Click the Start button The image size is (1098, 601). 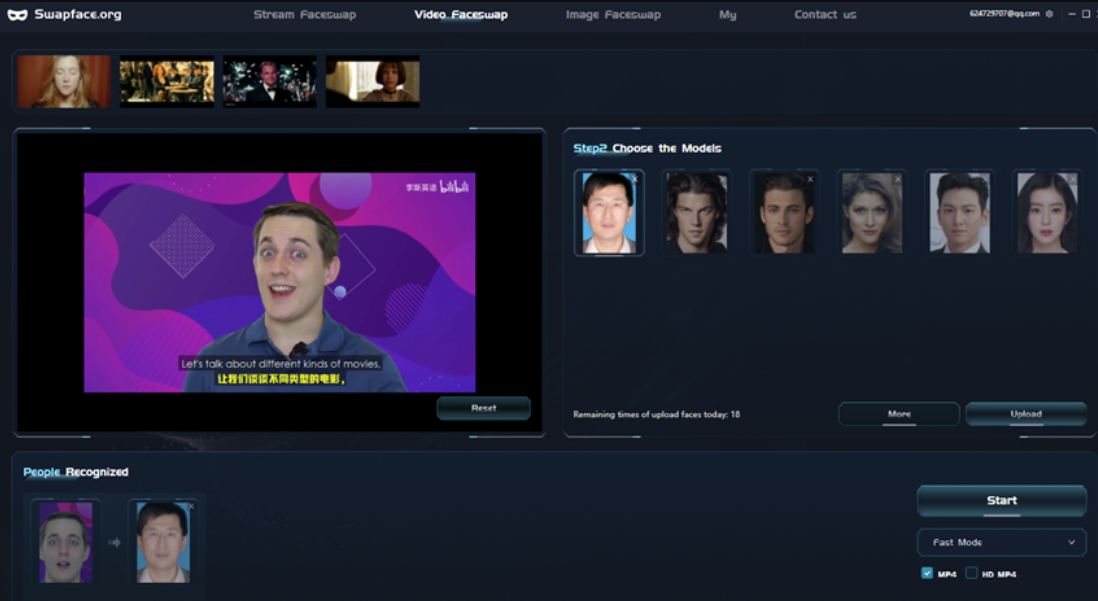[x=1001, y=500]
